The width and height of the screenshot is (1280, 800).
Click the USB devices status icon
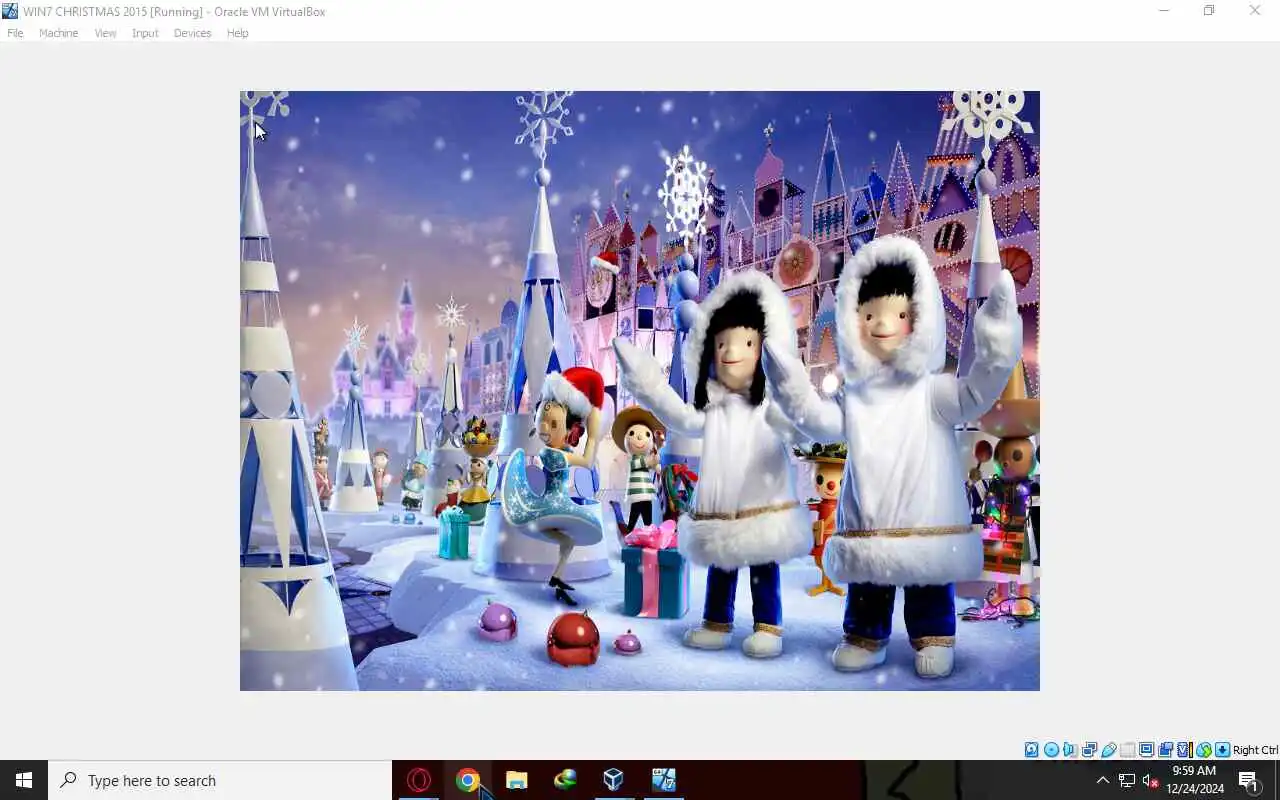click(1108, 750)
